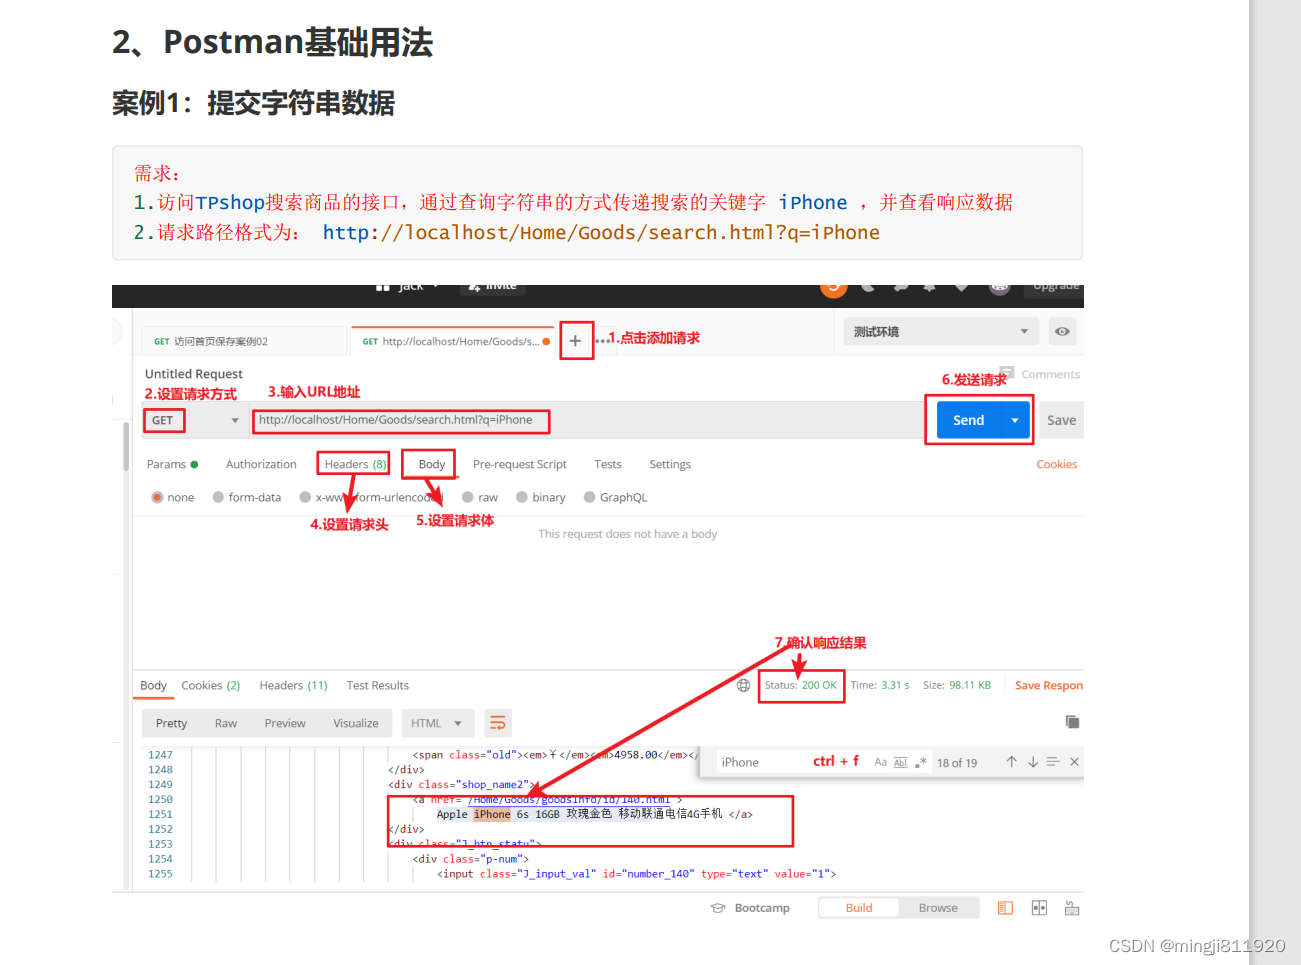Click the Untitled Request title
The width and height of the screenshot is (1301, 965).
click(x=194, y=373)
